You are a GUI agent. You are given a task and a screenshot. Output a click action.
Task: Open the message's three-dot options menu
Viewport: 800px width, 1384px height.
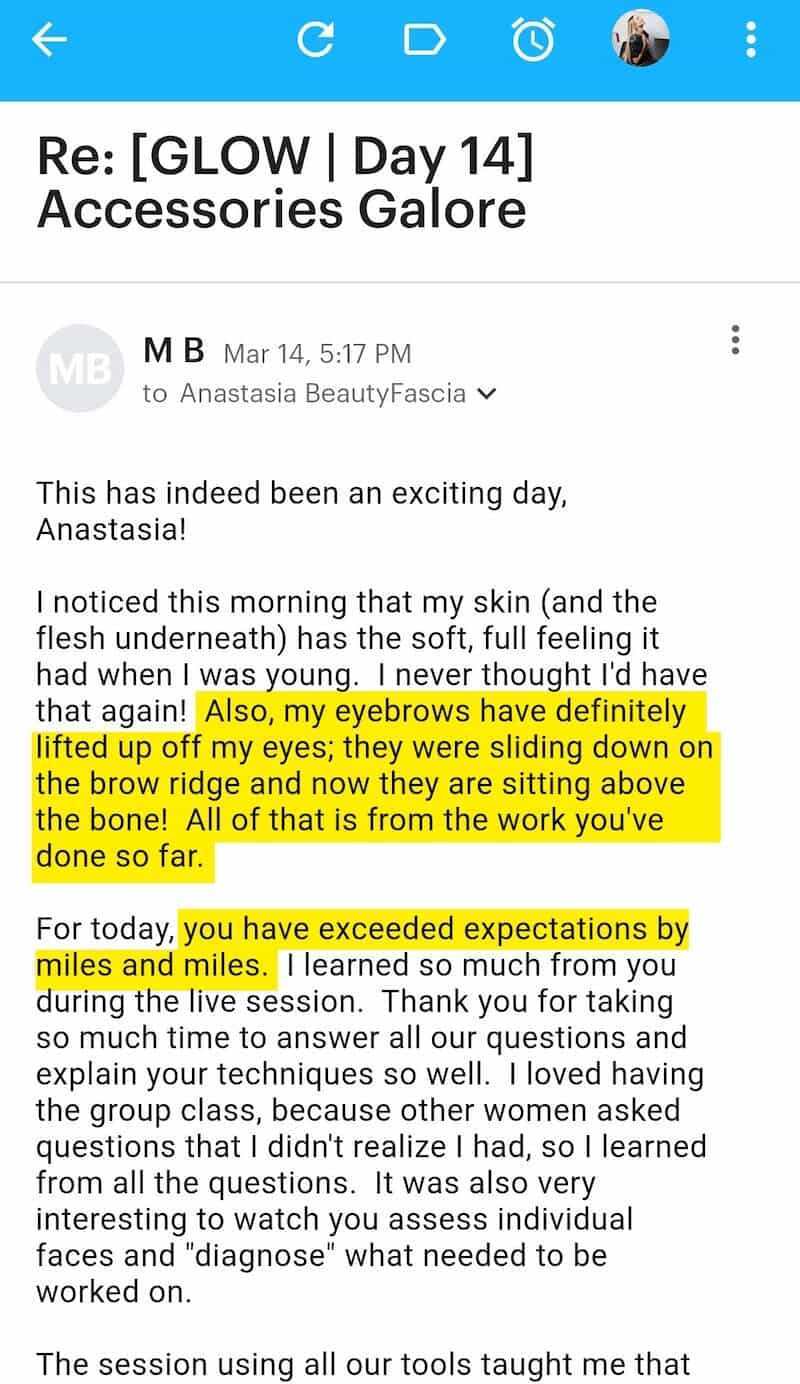click(x=736, y=340)
